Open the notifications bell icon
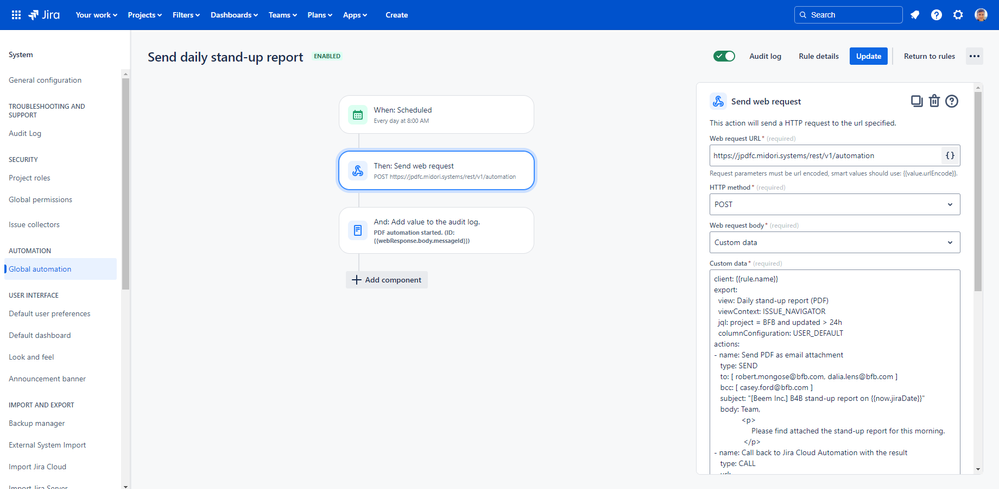Screen dimensions: 999x489 pyautogui.click(x=915, y=15)
